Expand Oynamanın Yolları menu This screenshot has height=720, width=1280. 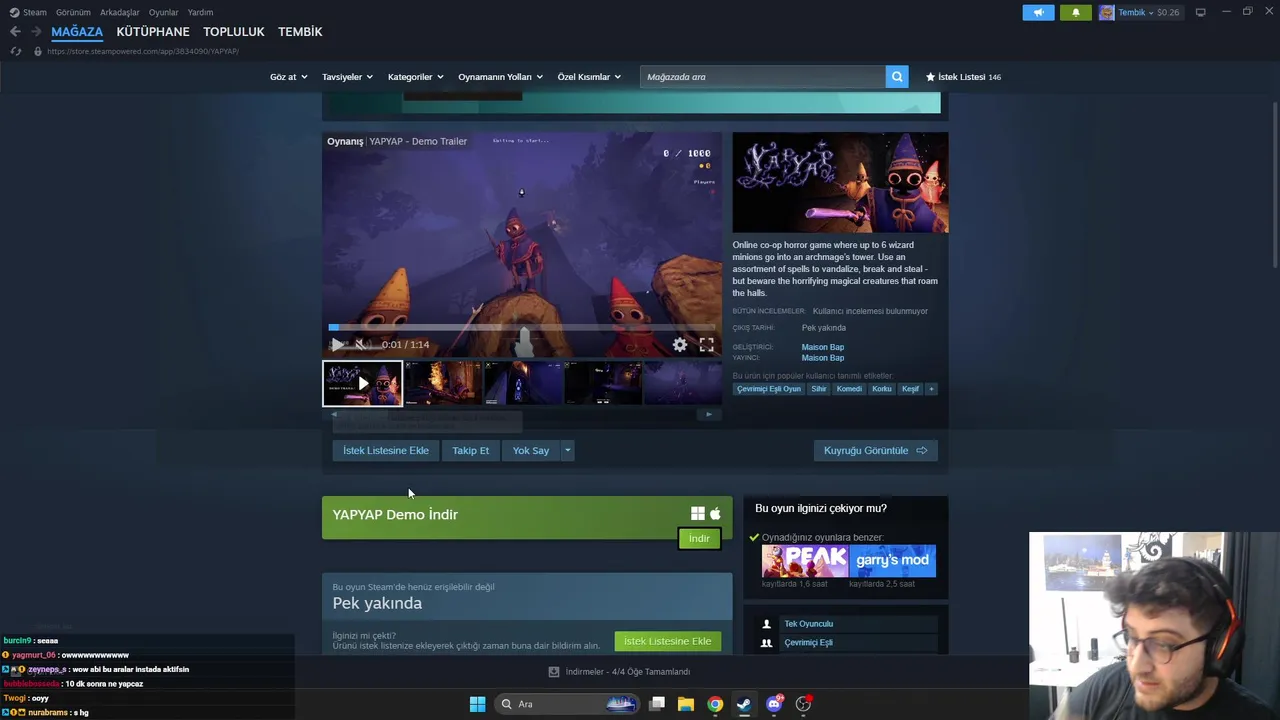coord(500,77)
